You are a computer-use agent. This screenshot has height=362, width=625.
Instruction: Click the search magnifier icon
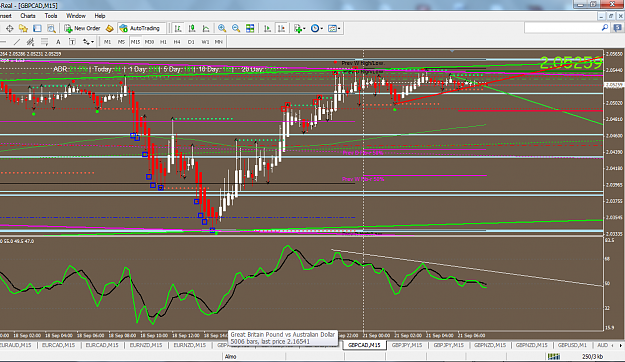click(x=605, y=28)
